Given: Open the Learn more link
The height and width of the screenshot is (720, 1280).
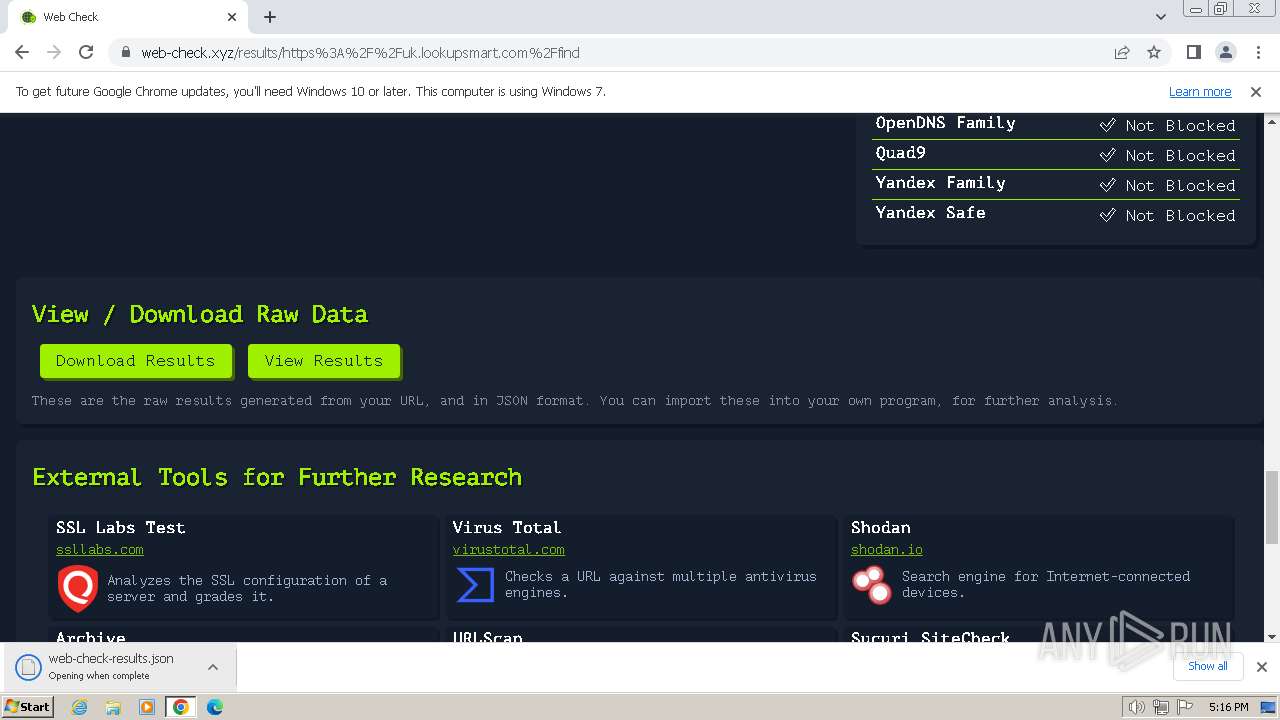Looking at the screenshot, I should (1200, 92).
